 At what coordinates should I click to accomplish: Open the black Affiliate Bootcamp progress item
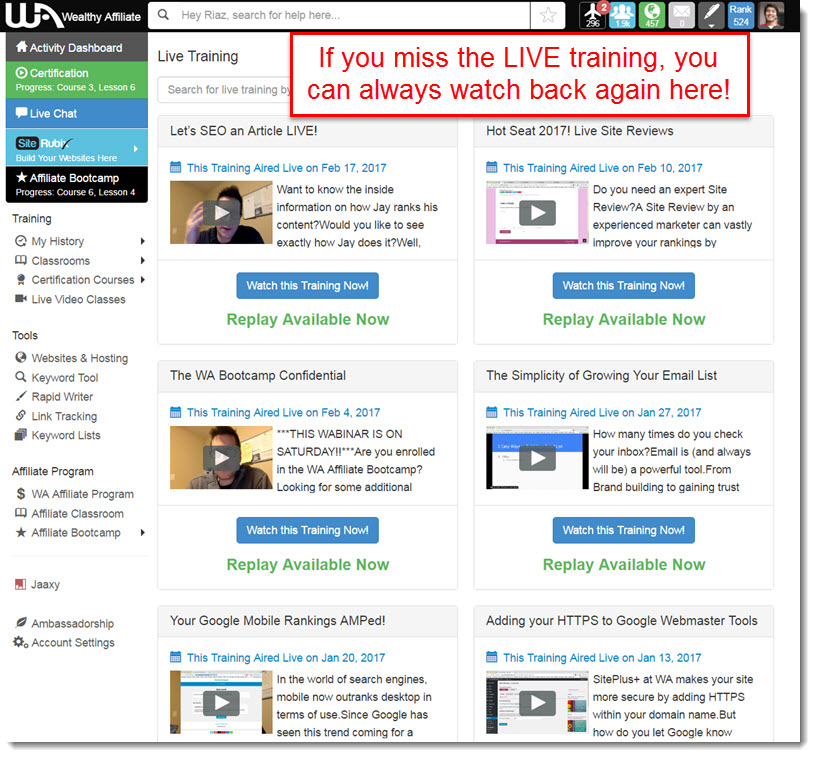click(x=77, y=184)
